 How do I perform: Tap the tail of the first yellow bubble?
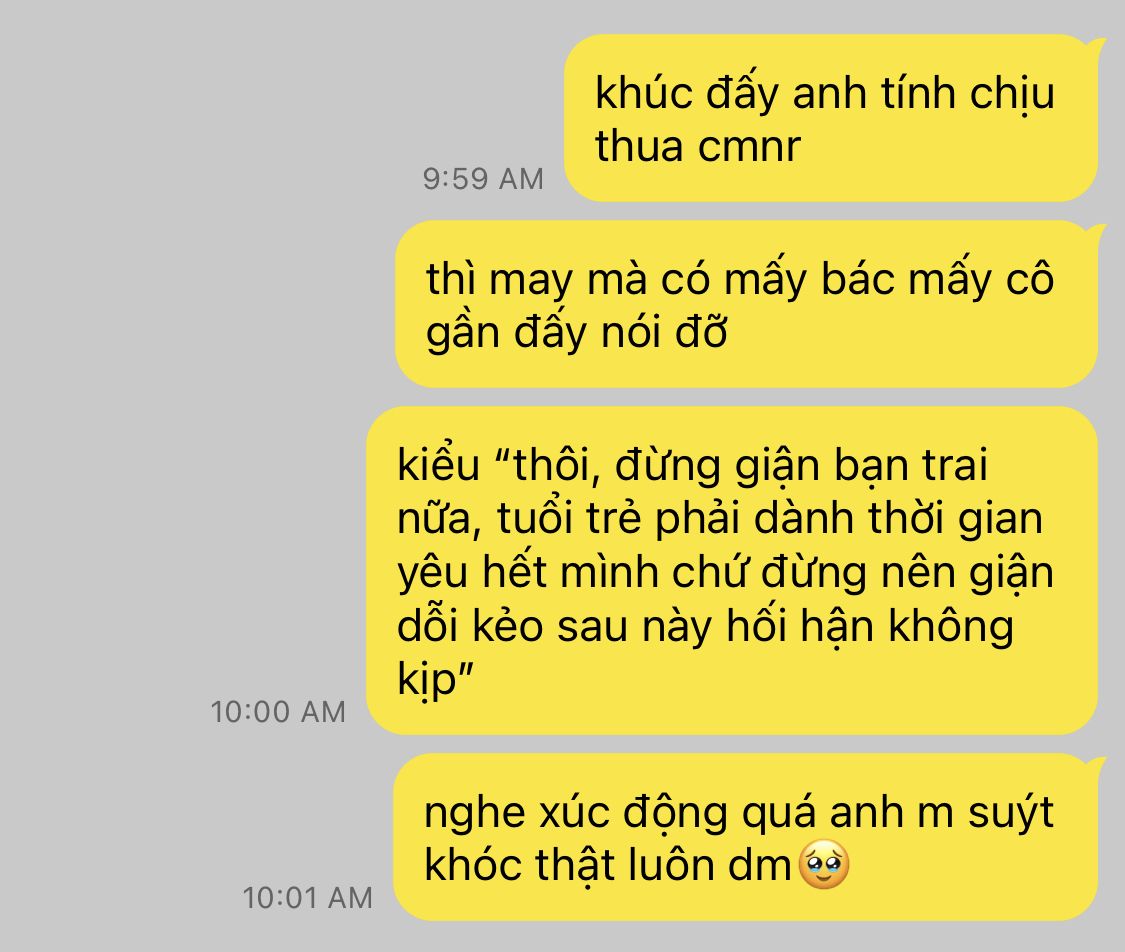click(1096, 45)
